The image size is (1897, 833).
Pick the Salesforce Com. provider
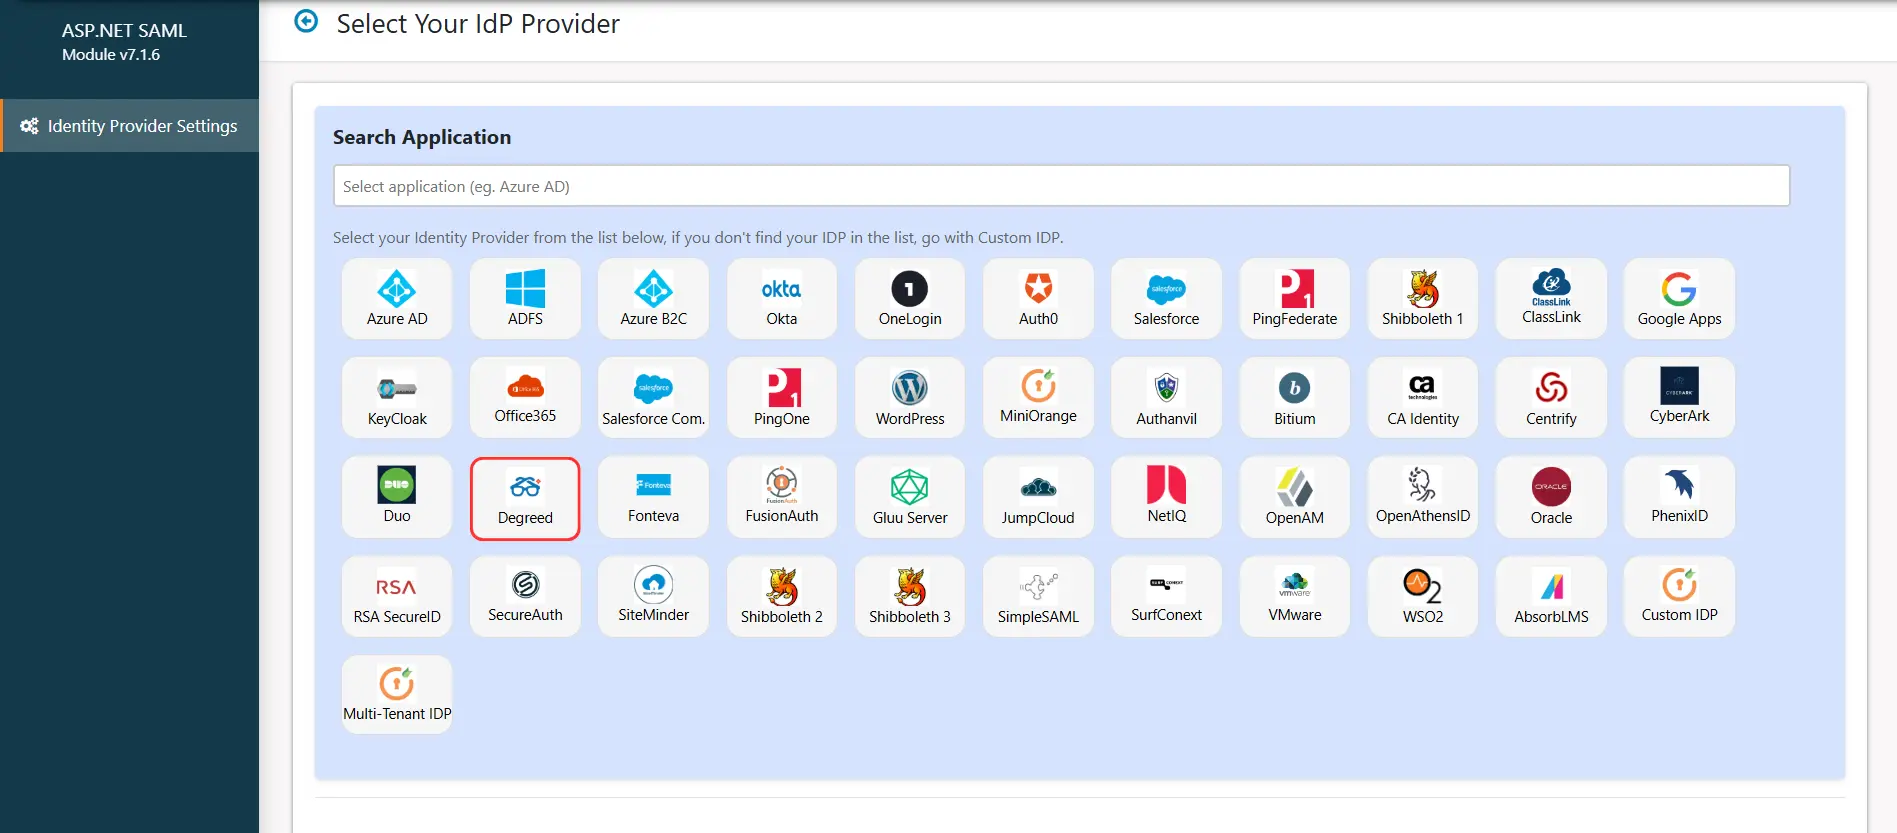[x=653, y=397]
